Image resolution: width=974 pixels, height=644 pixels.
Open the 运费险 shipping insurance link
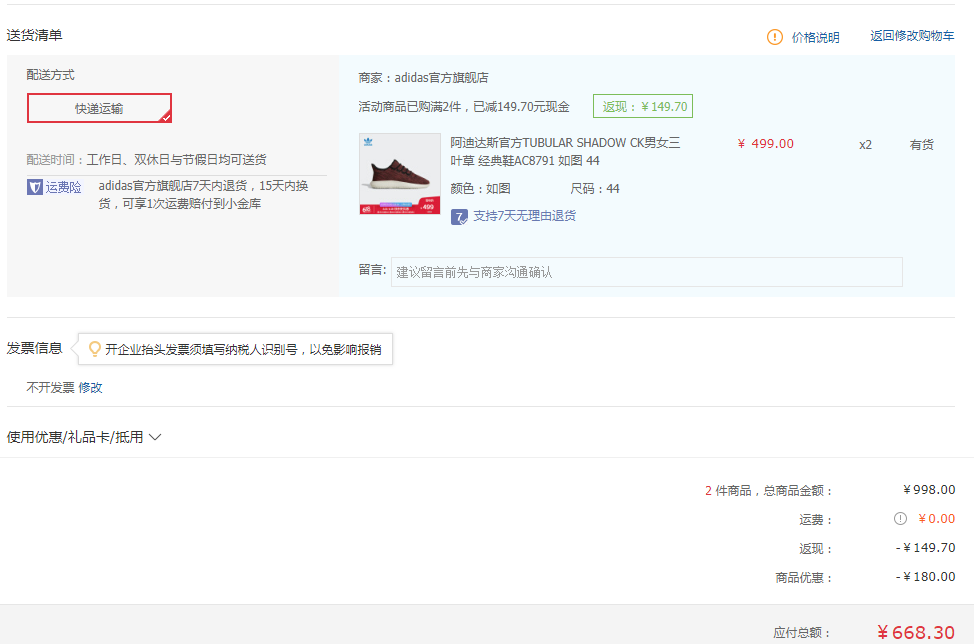click(63, 187)
